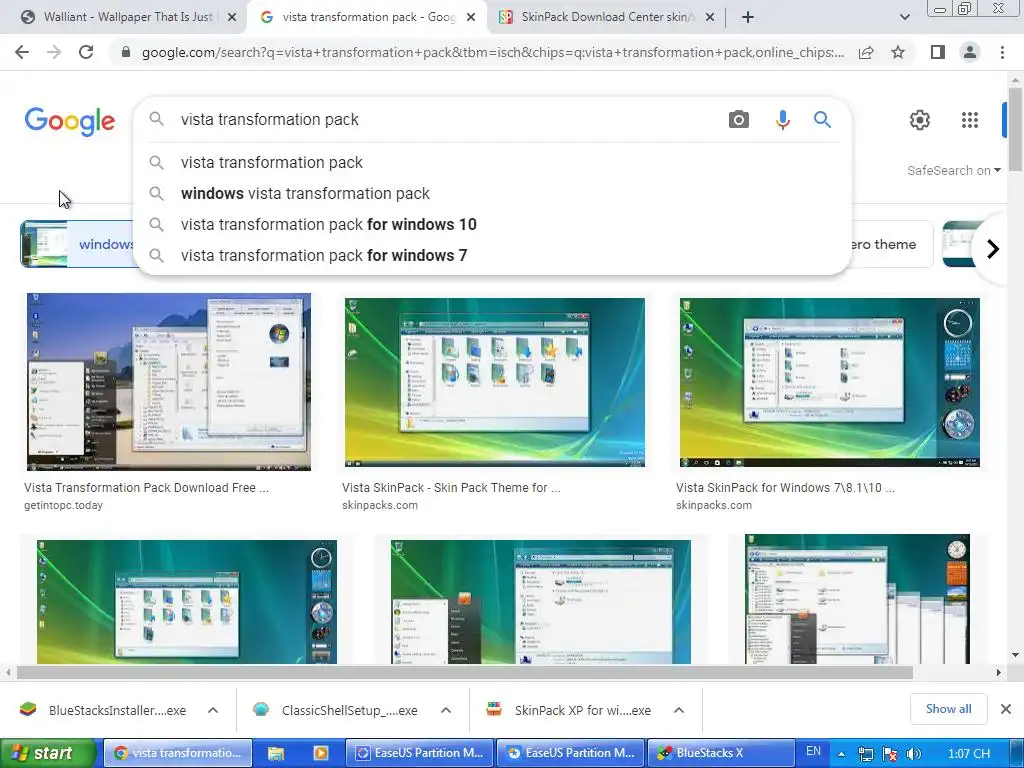
Task: Switch to first EaseUS Partition taskbar window
Action: [419, 753]
